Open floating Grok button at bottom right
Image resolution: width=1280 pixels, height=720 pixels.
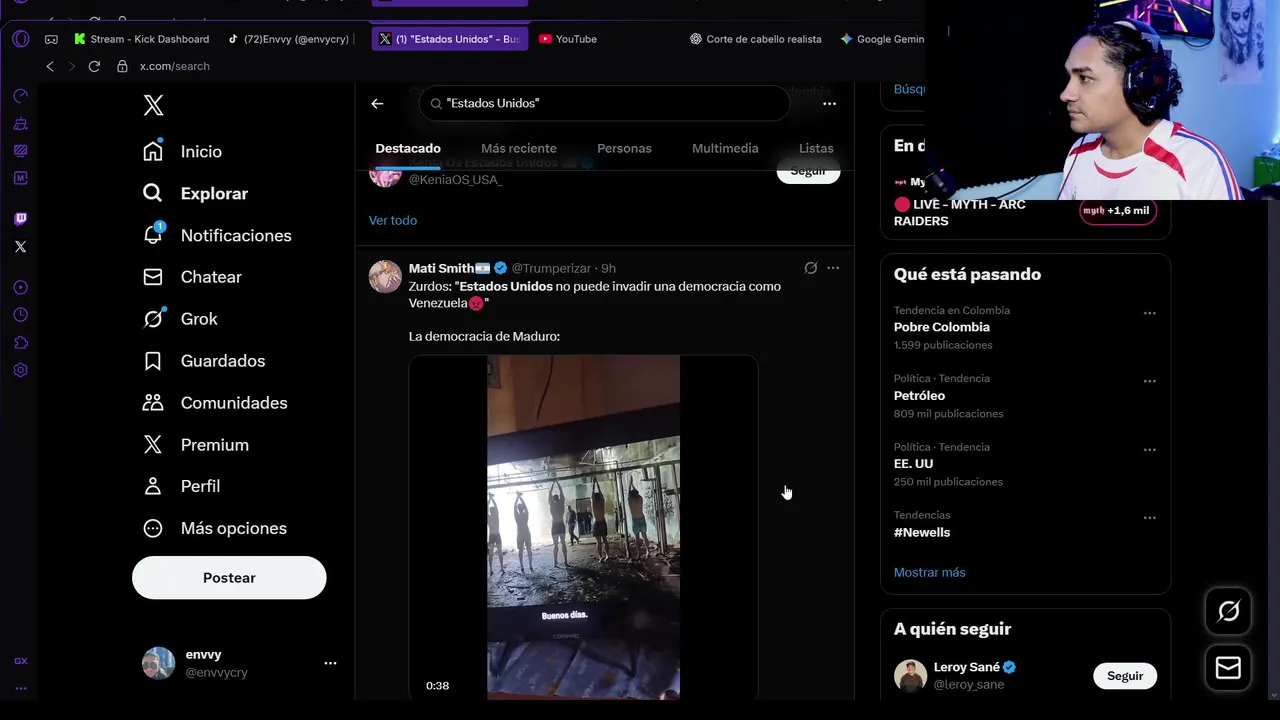1228,611
